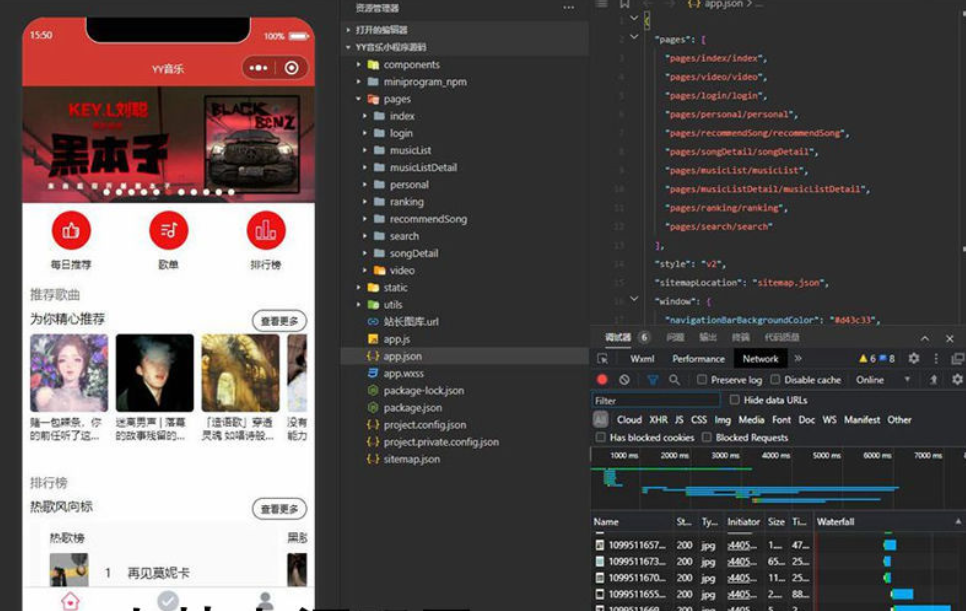Open the personal profile tab bar icon
The height and width of the screenshot is (611, 966).
click(266, 601)
